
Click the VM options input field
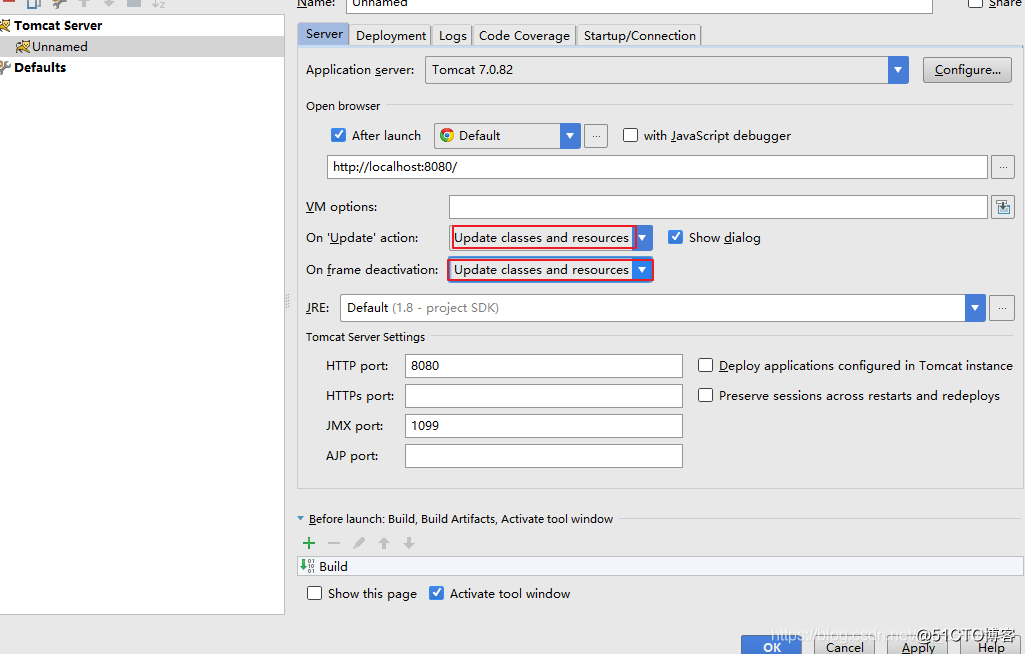[718, 207]
